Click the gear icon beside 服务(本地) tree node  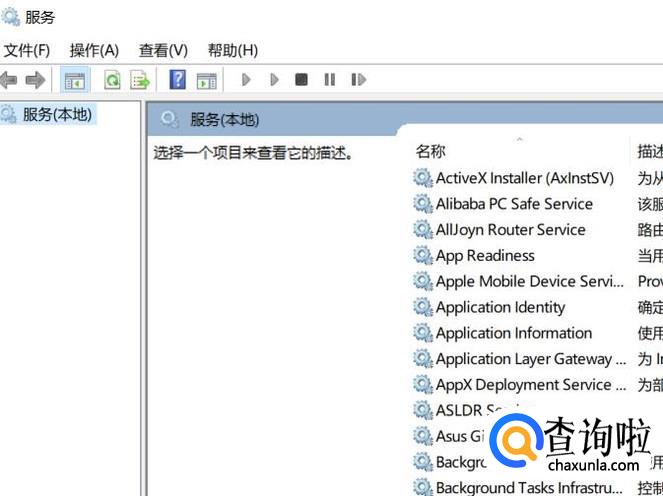(x=8, y=115)
